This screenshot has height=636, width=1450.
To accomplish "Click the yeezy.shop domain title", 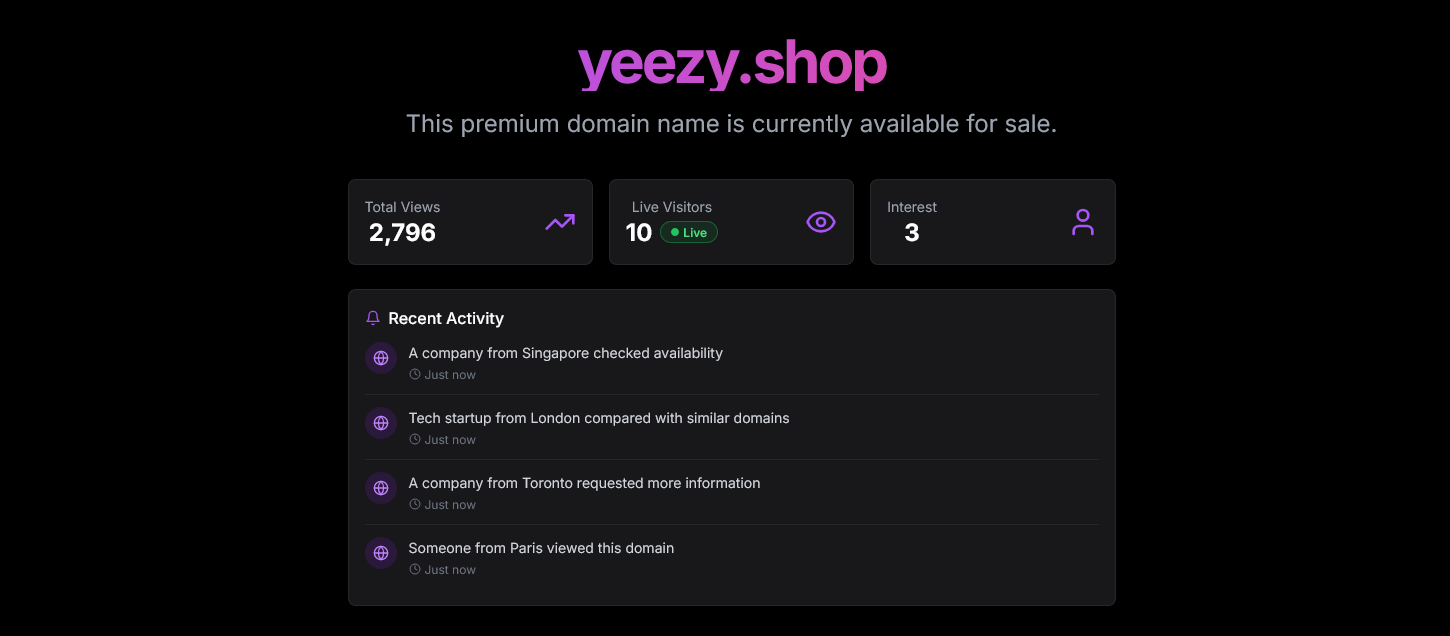I will point(732,64).
